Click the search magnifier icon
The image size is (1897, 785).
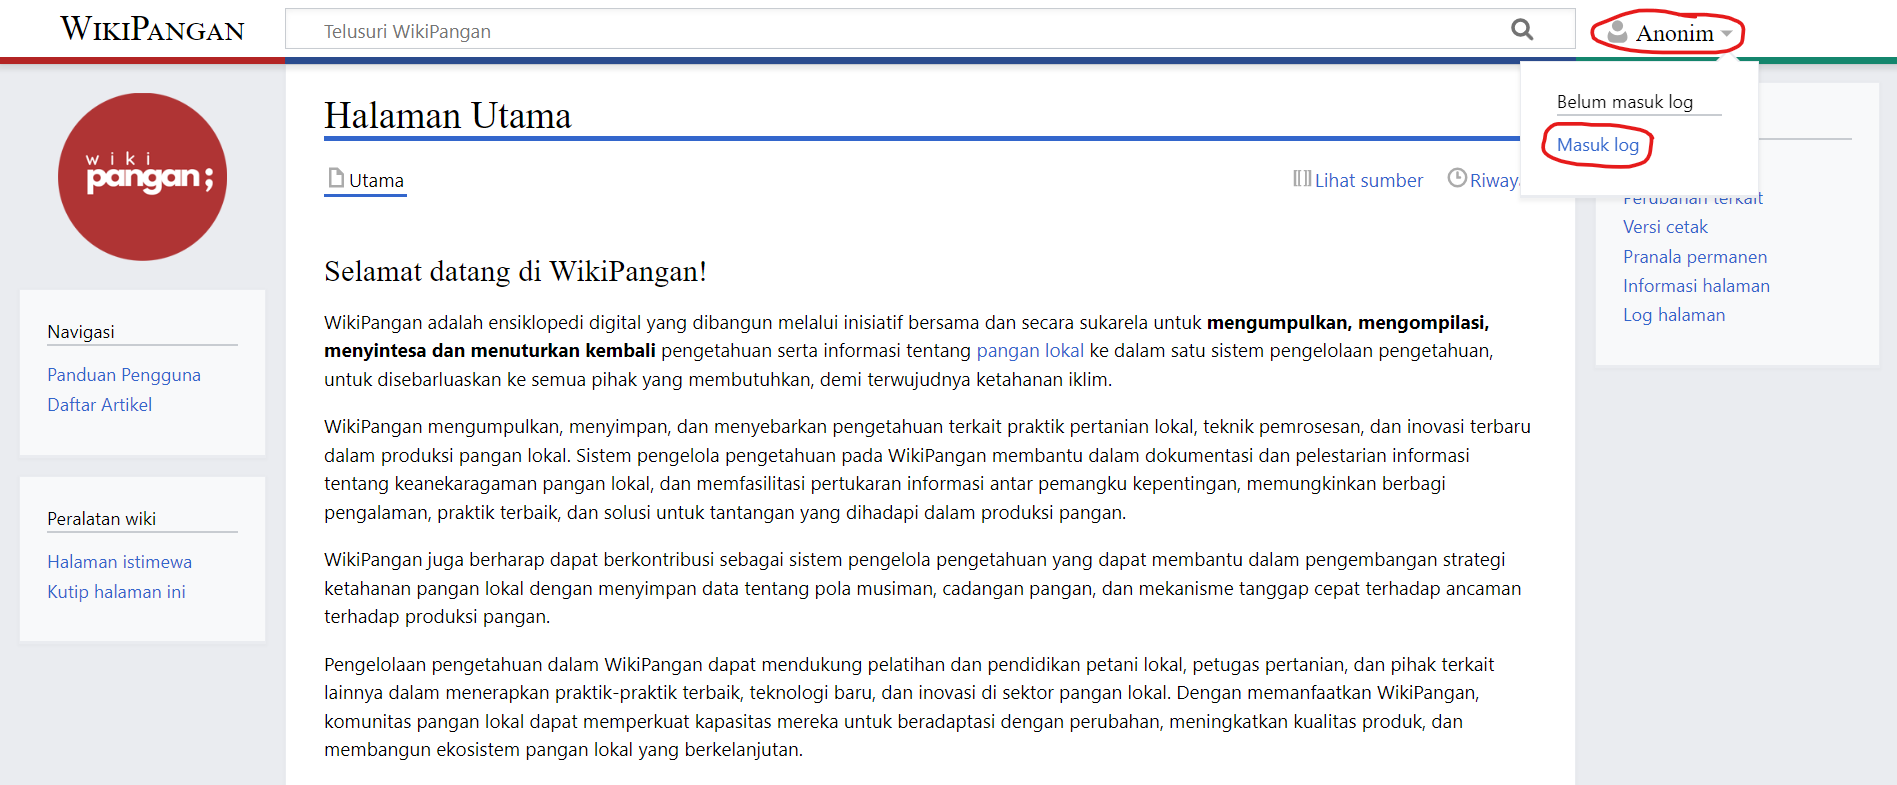pyautogui.click(x=1521, y=30)
